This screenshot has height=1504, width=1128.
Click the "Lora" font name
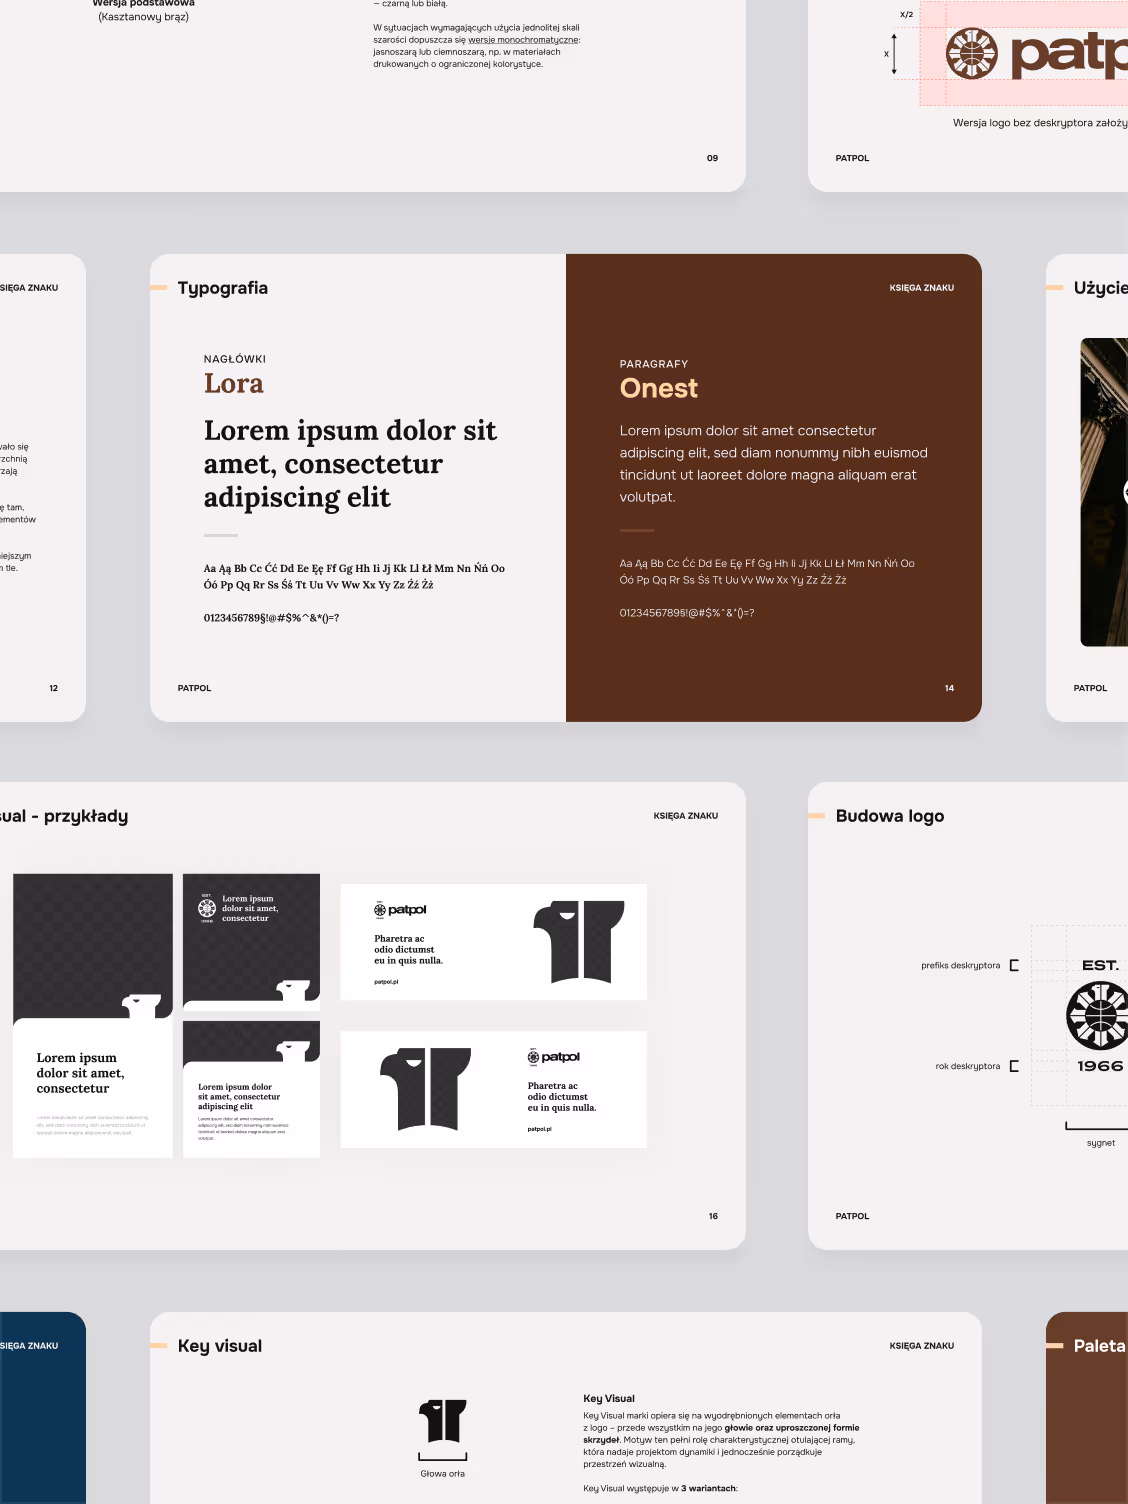[x=234, y=384]
